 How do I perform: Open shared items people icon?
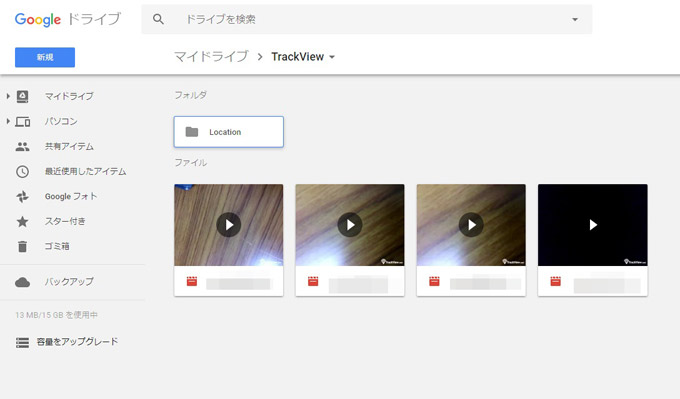pos(23,147)
